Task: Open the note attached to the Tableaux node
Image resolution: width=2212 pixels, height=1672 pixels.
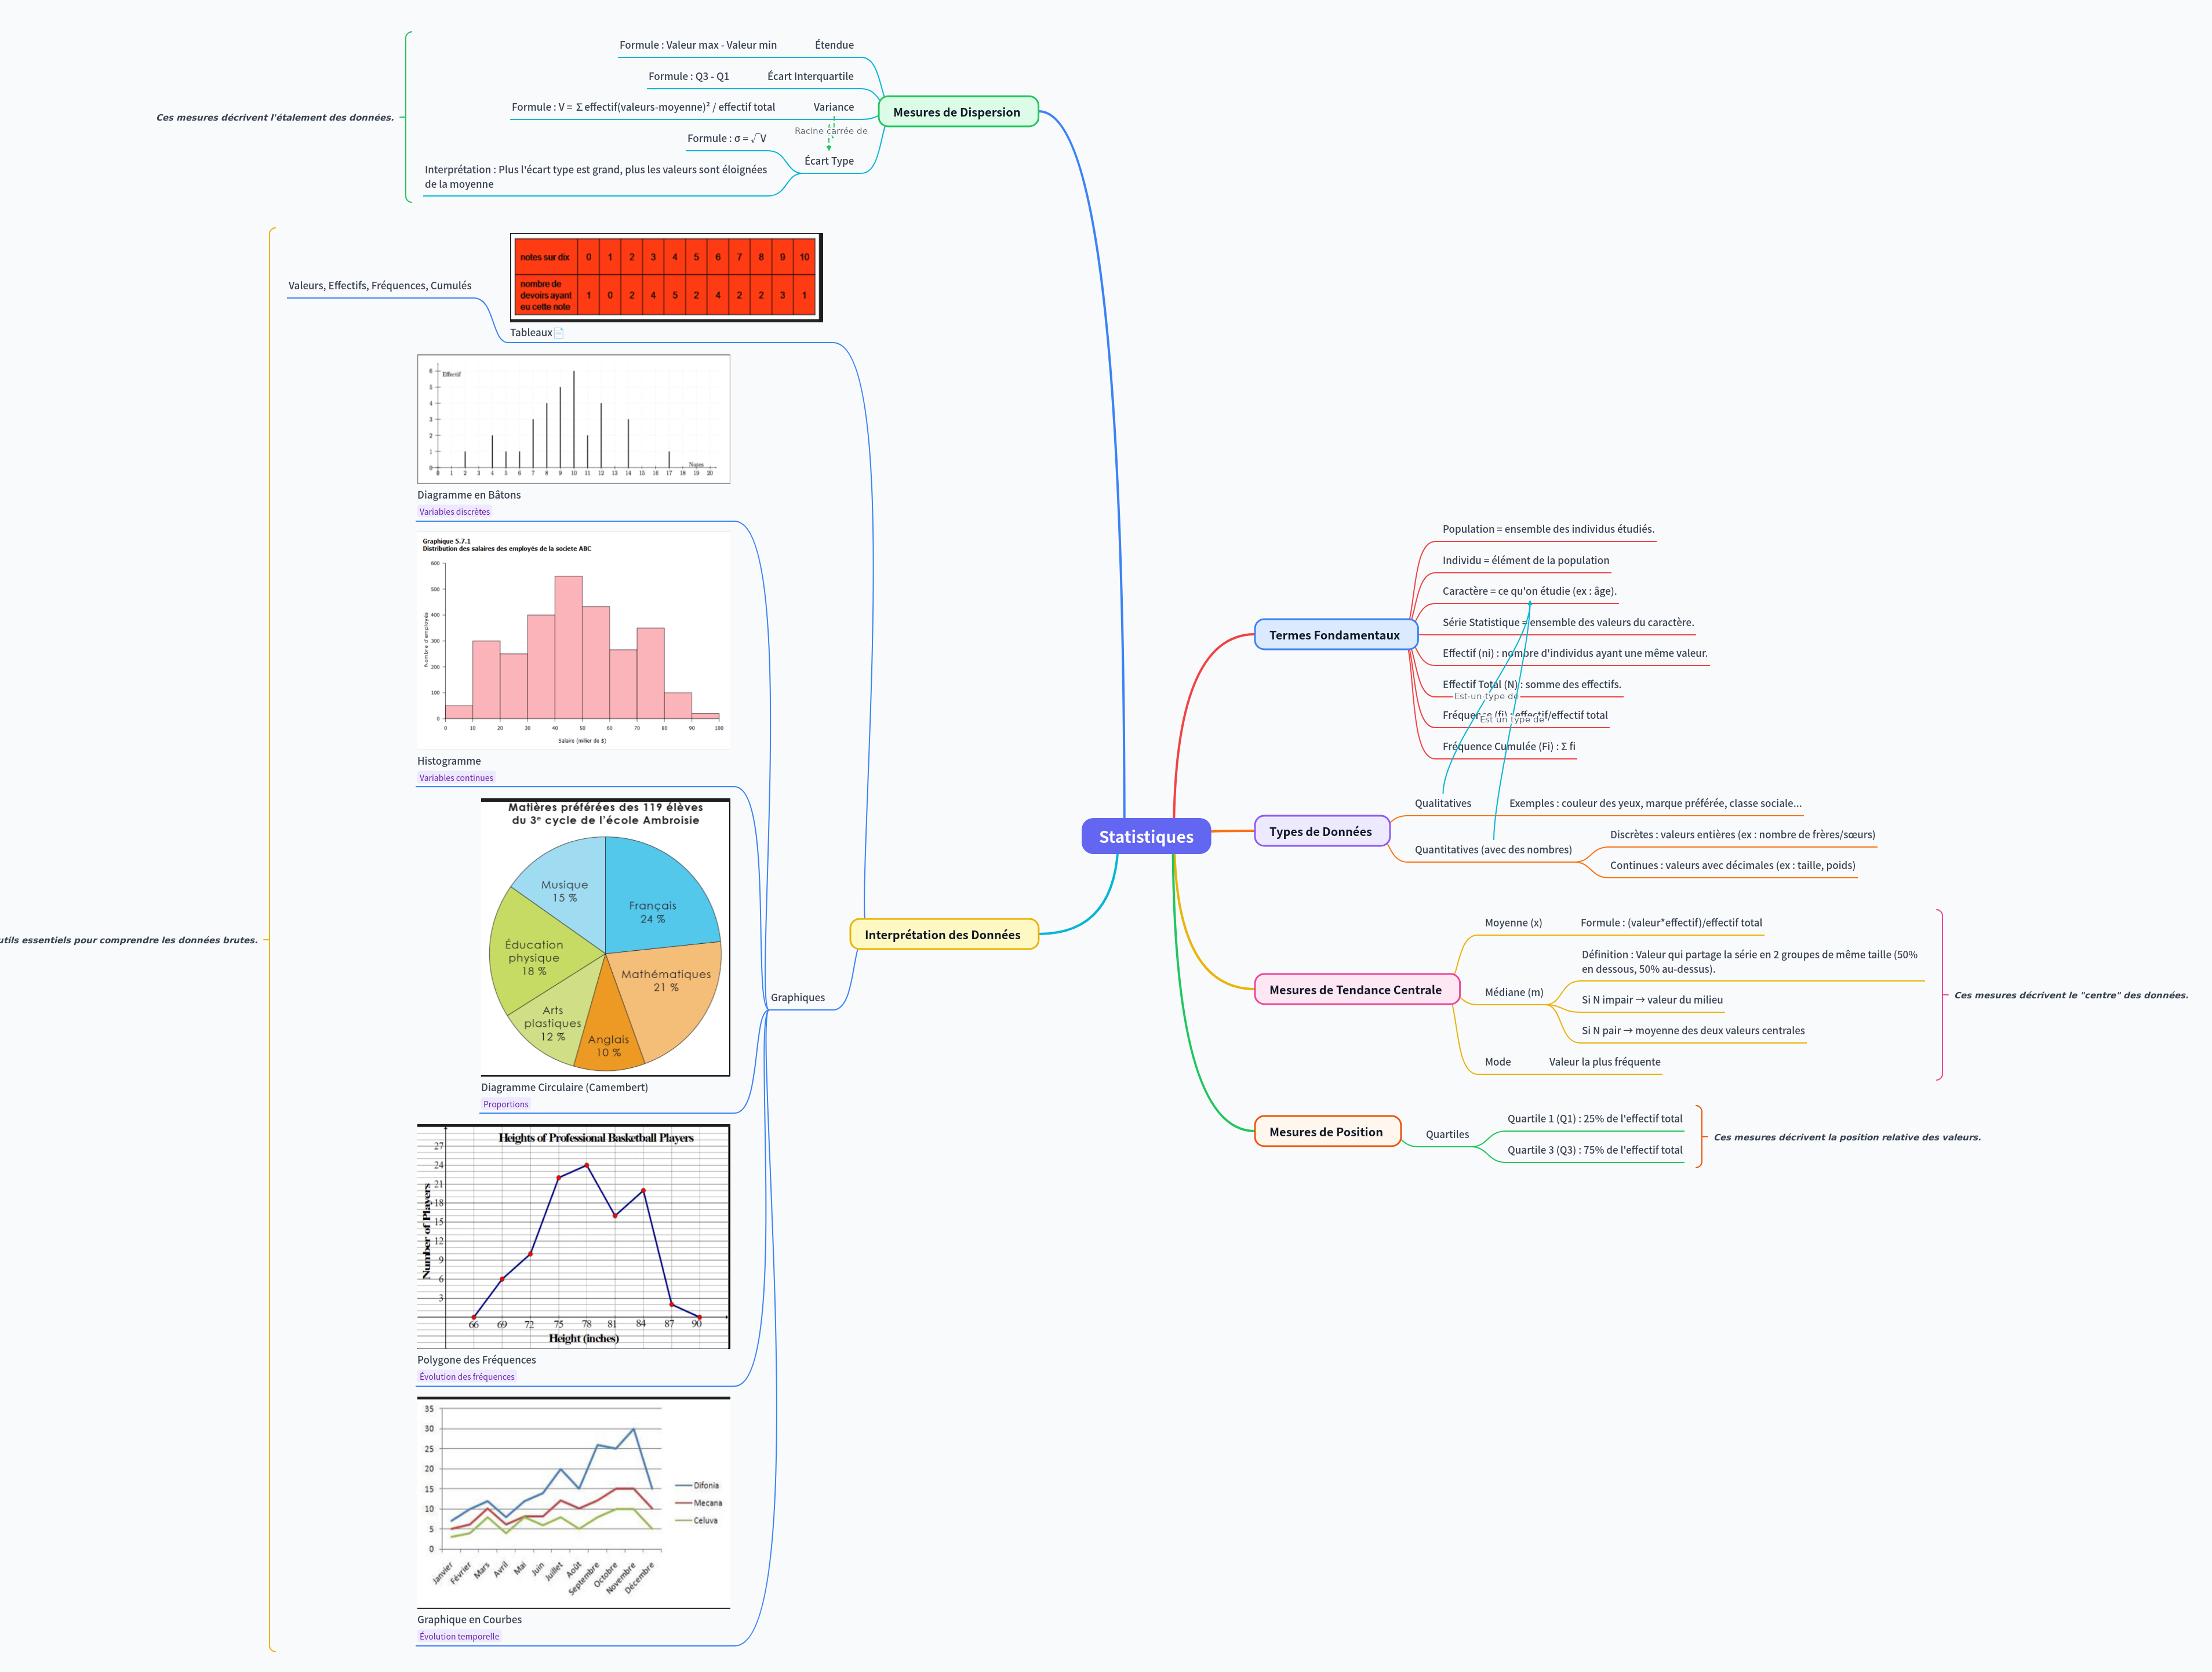Action: click(x=559, y=332)
